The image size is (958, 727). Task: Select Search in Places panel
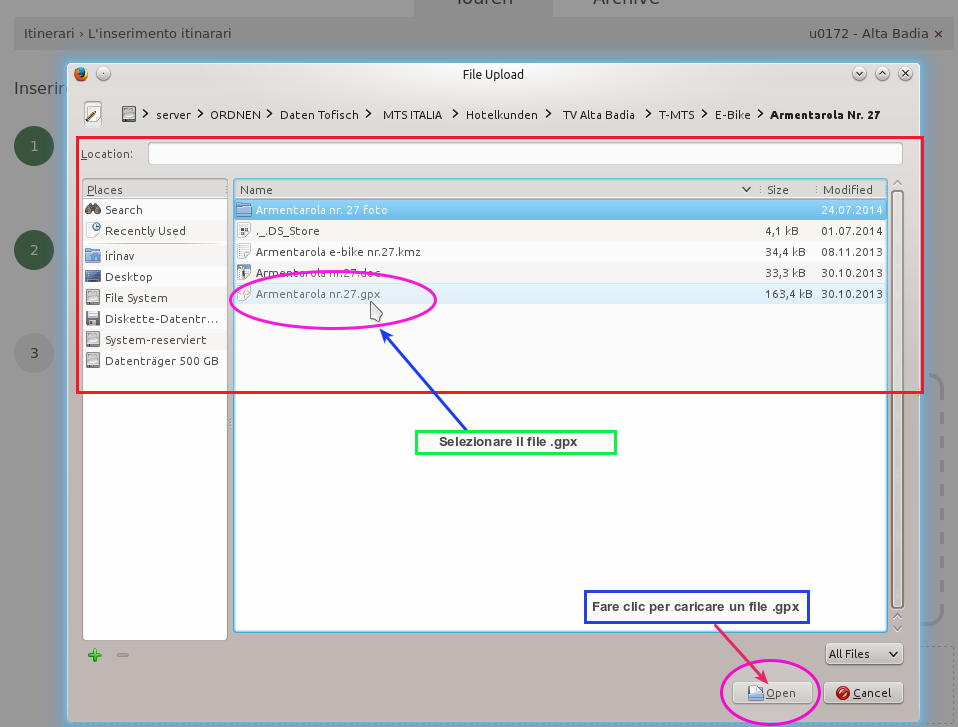click(x=123, y=210)
